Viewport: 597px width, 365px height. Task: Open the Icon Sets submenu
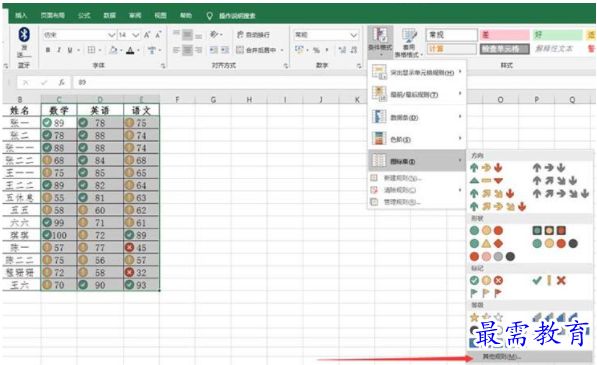click(x=417, y=161)
